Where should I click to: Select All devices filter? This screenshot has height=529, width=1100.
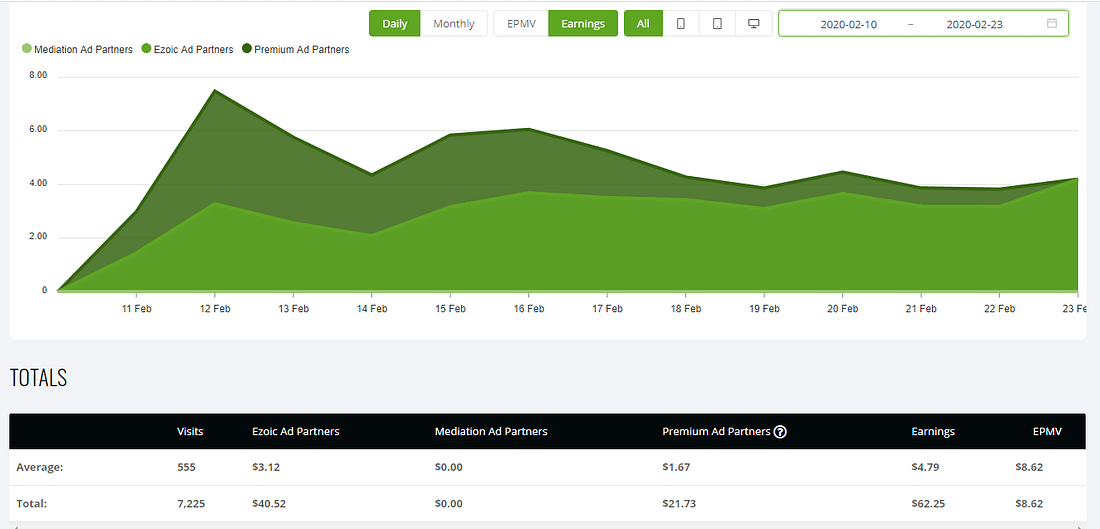643,23
